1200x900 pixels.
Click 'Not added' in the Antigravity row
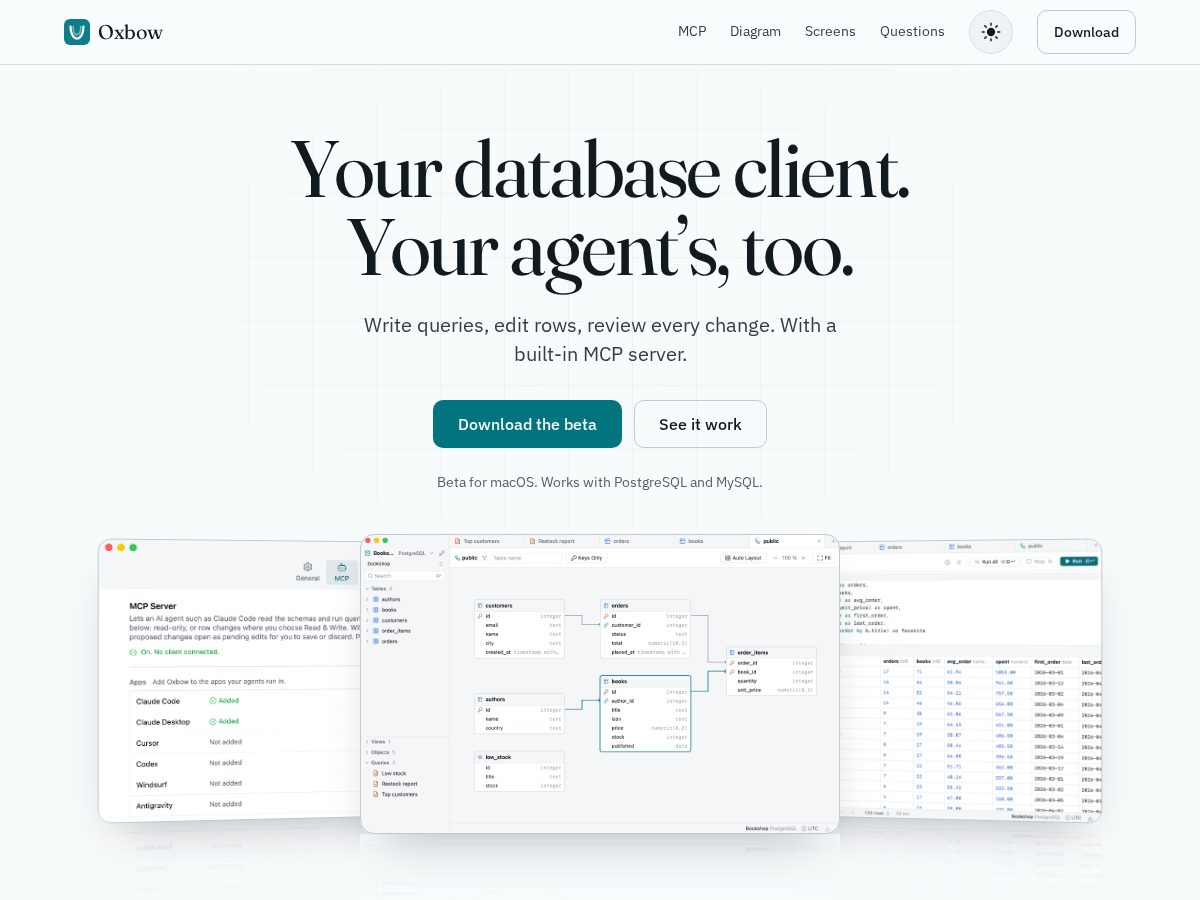tap(225, 804)
